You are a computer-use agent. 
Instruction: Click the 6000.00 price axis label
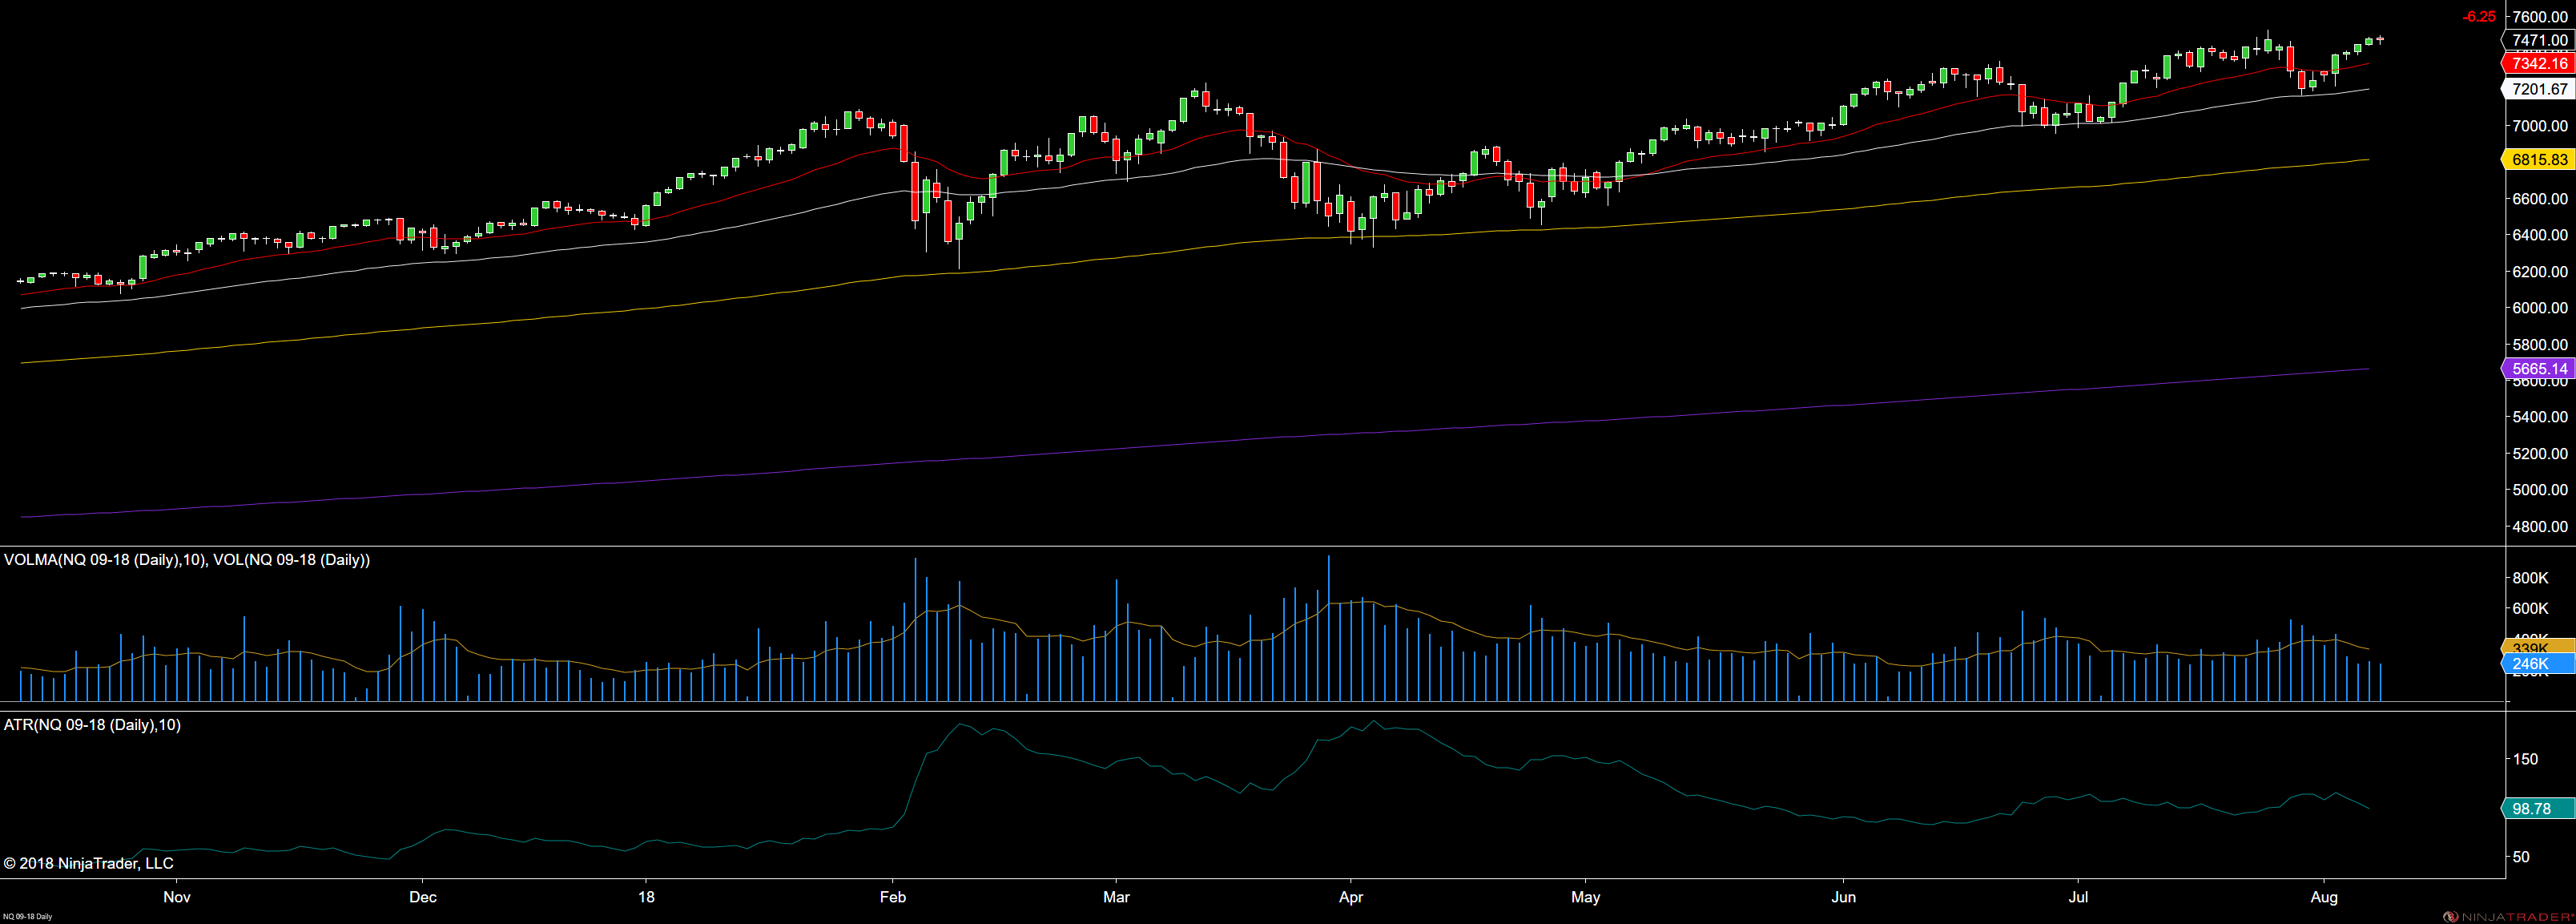coord(2540,308)
